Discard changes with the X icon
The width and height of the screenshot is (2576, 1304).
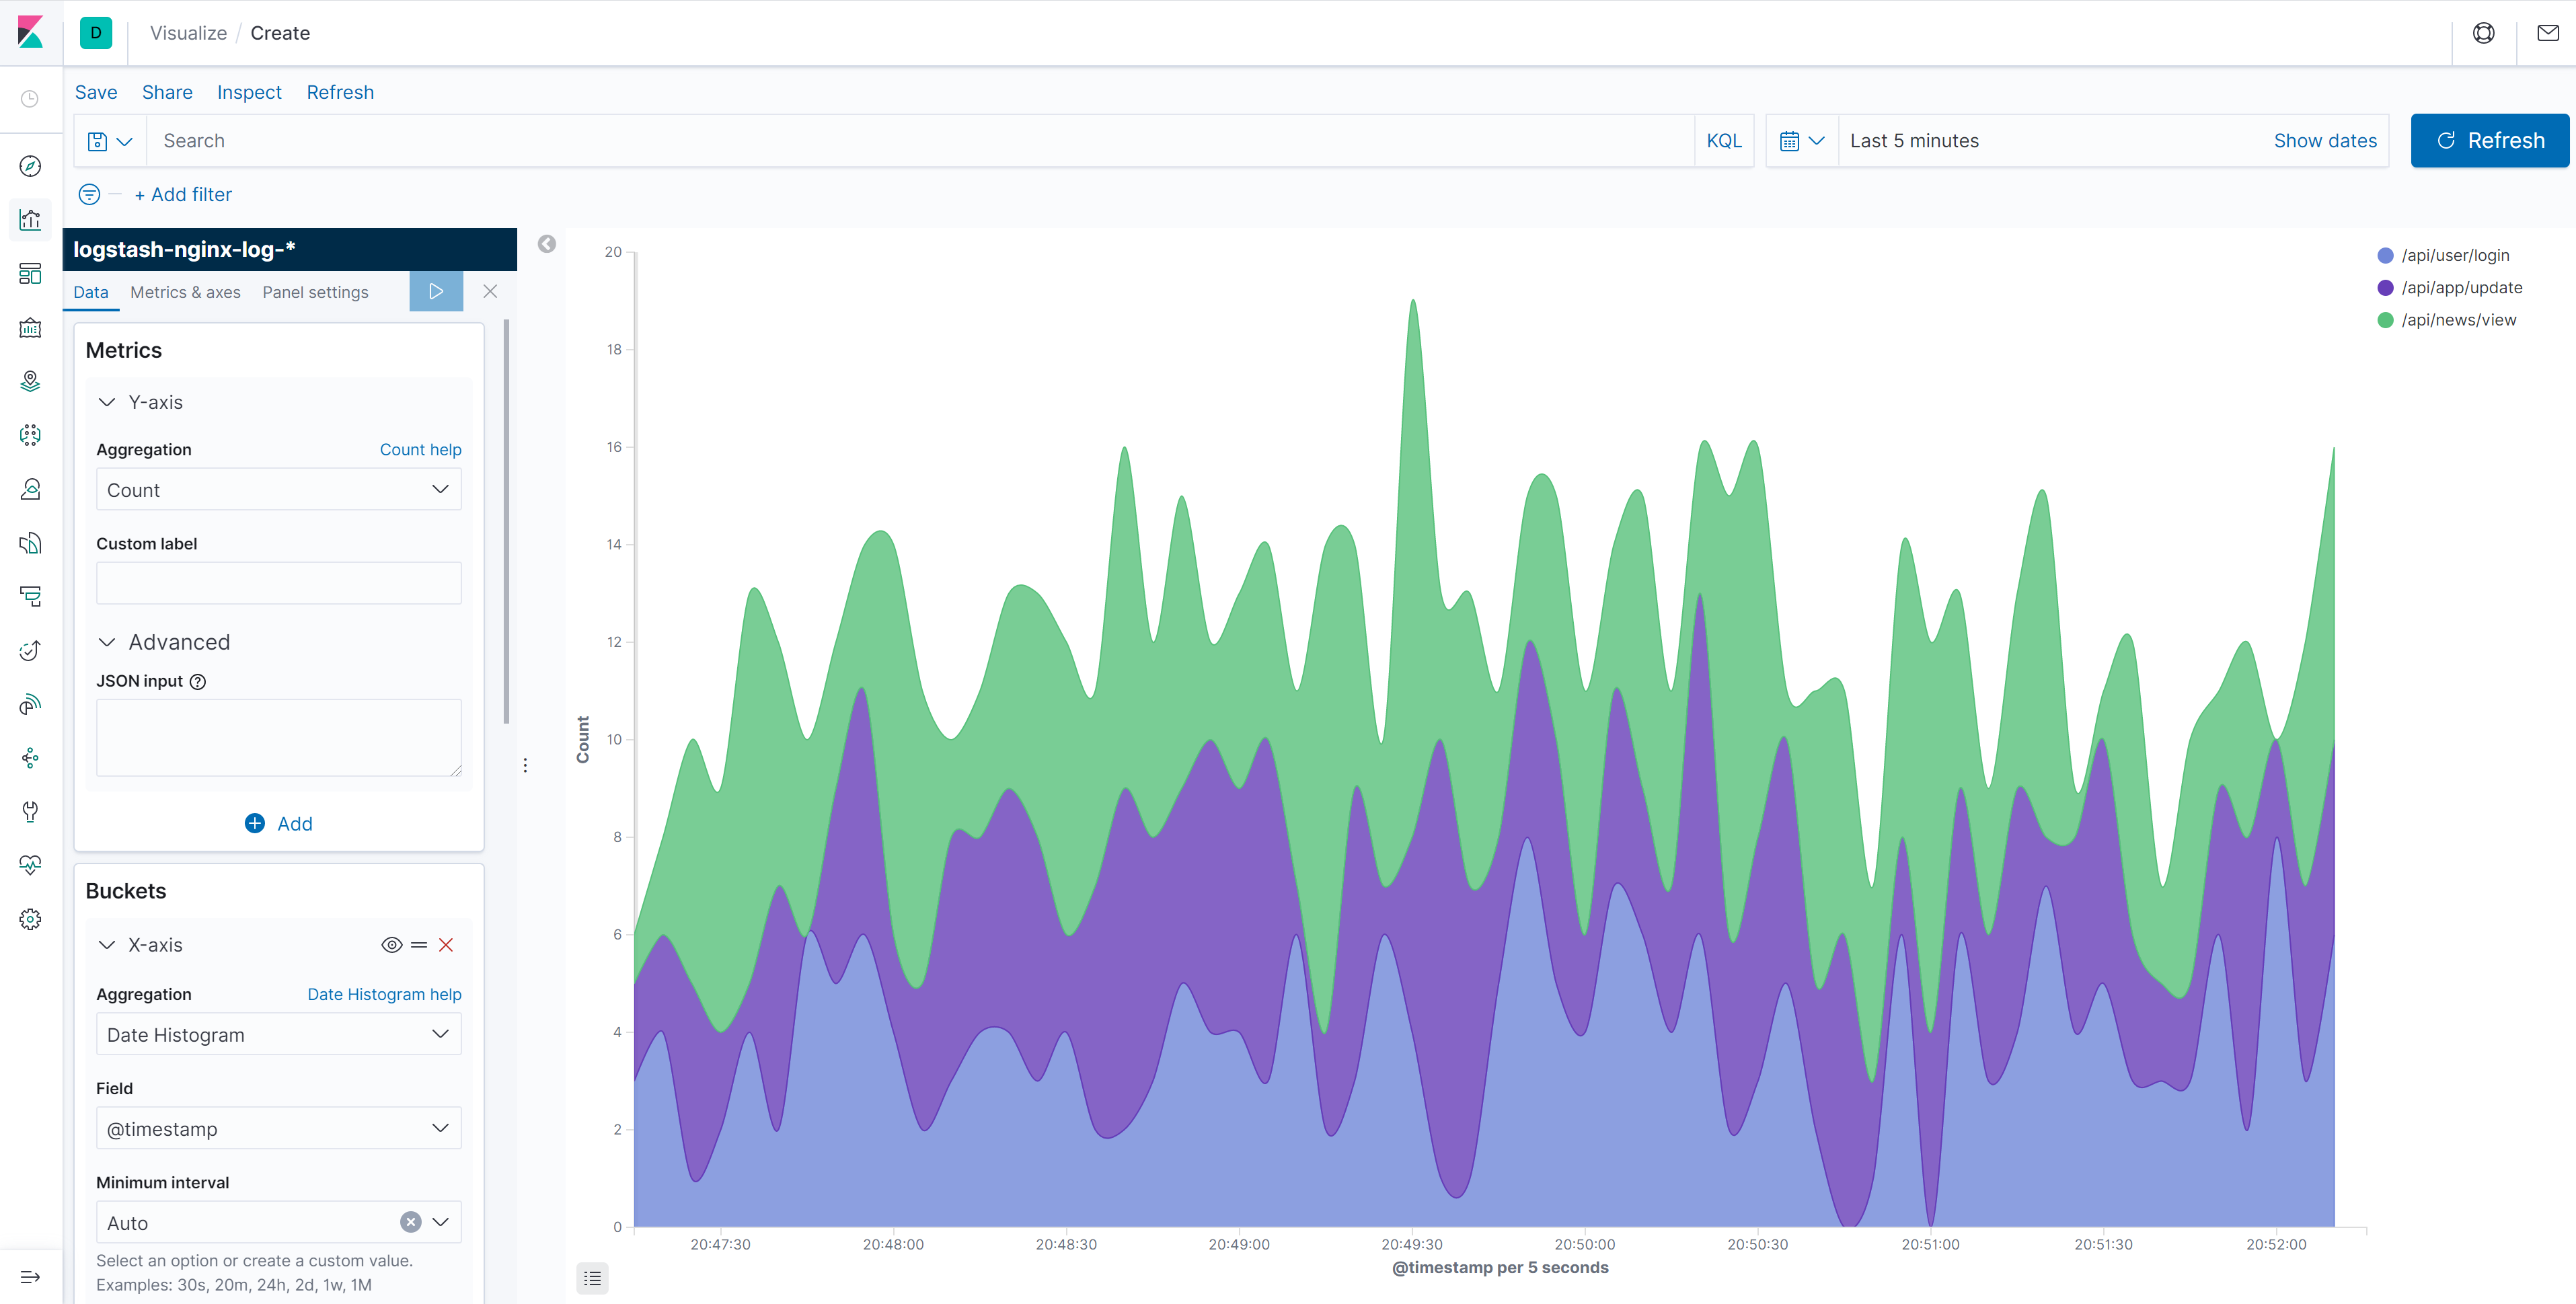click(x=490, y=291)
